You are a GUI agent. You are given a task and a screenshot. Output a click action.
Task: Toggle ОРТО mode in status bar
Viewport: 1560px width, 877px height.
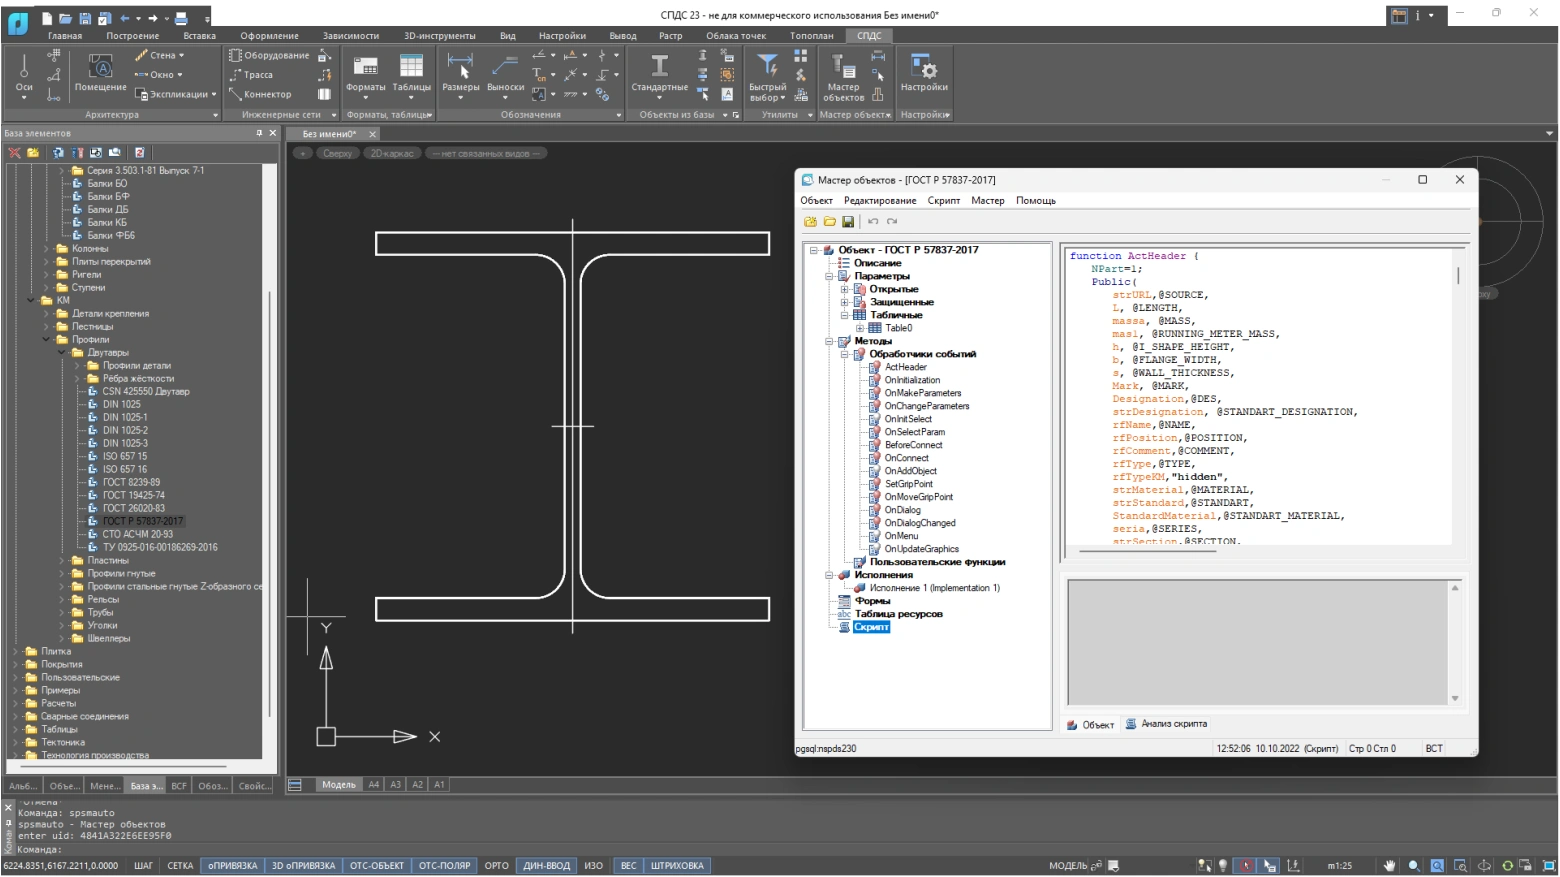(x=496, y=866)
